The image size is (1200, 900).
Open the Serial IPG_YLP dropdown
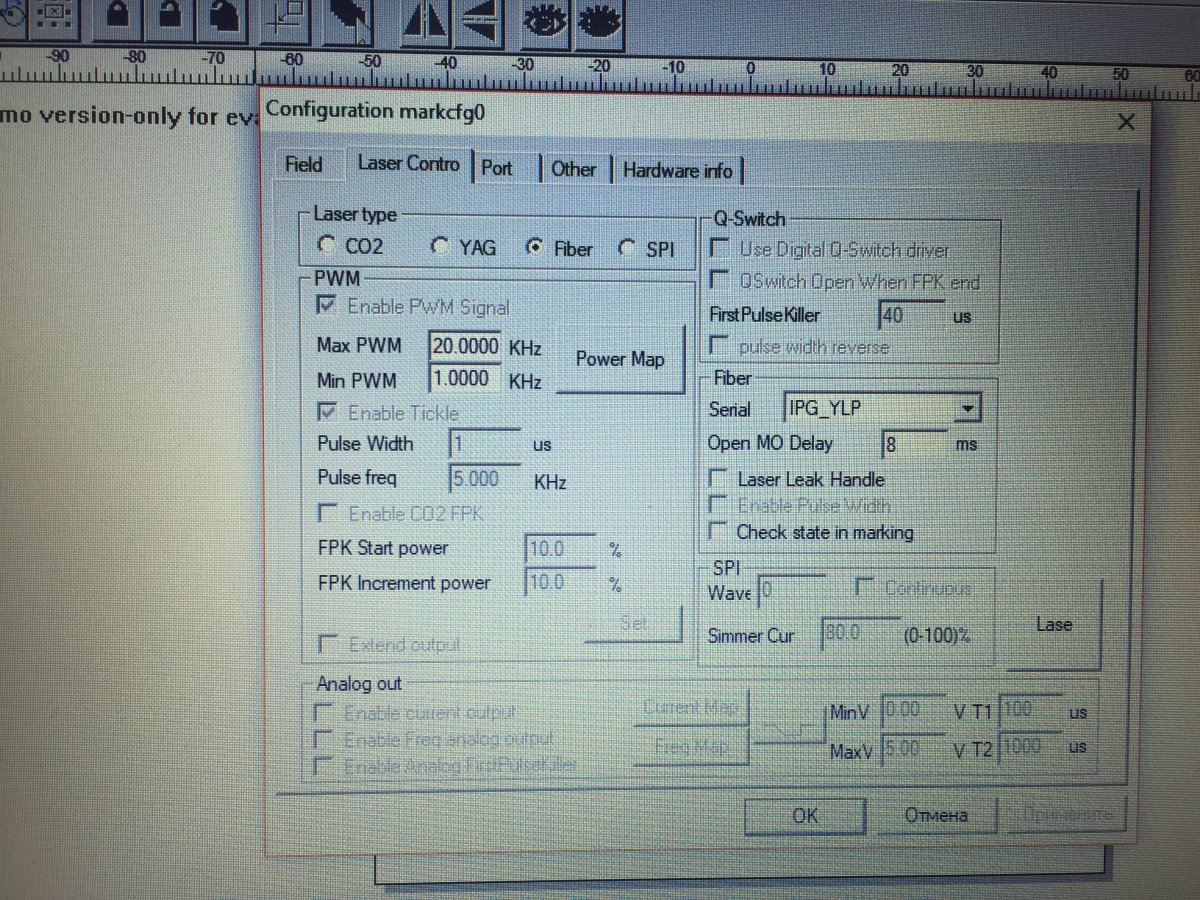point(966,409)
